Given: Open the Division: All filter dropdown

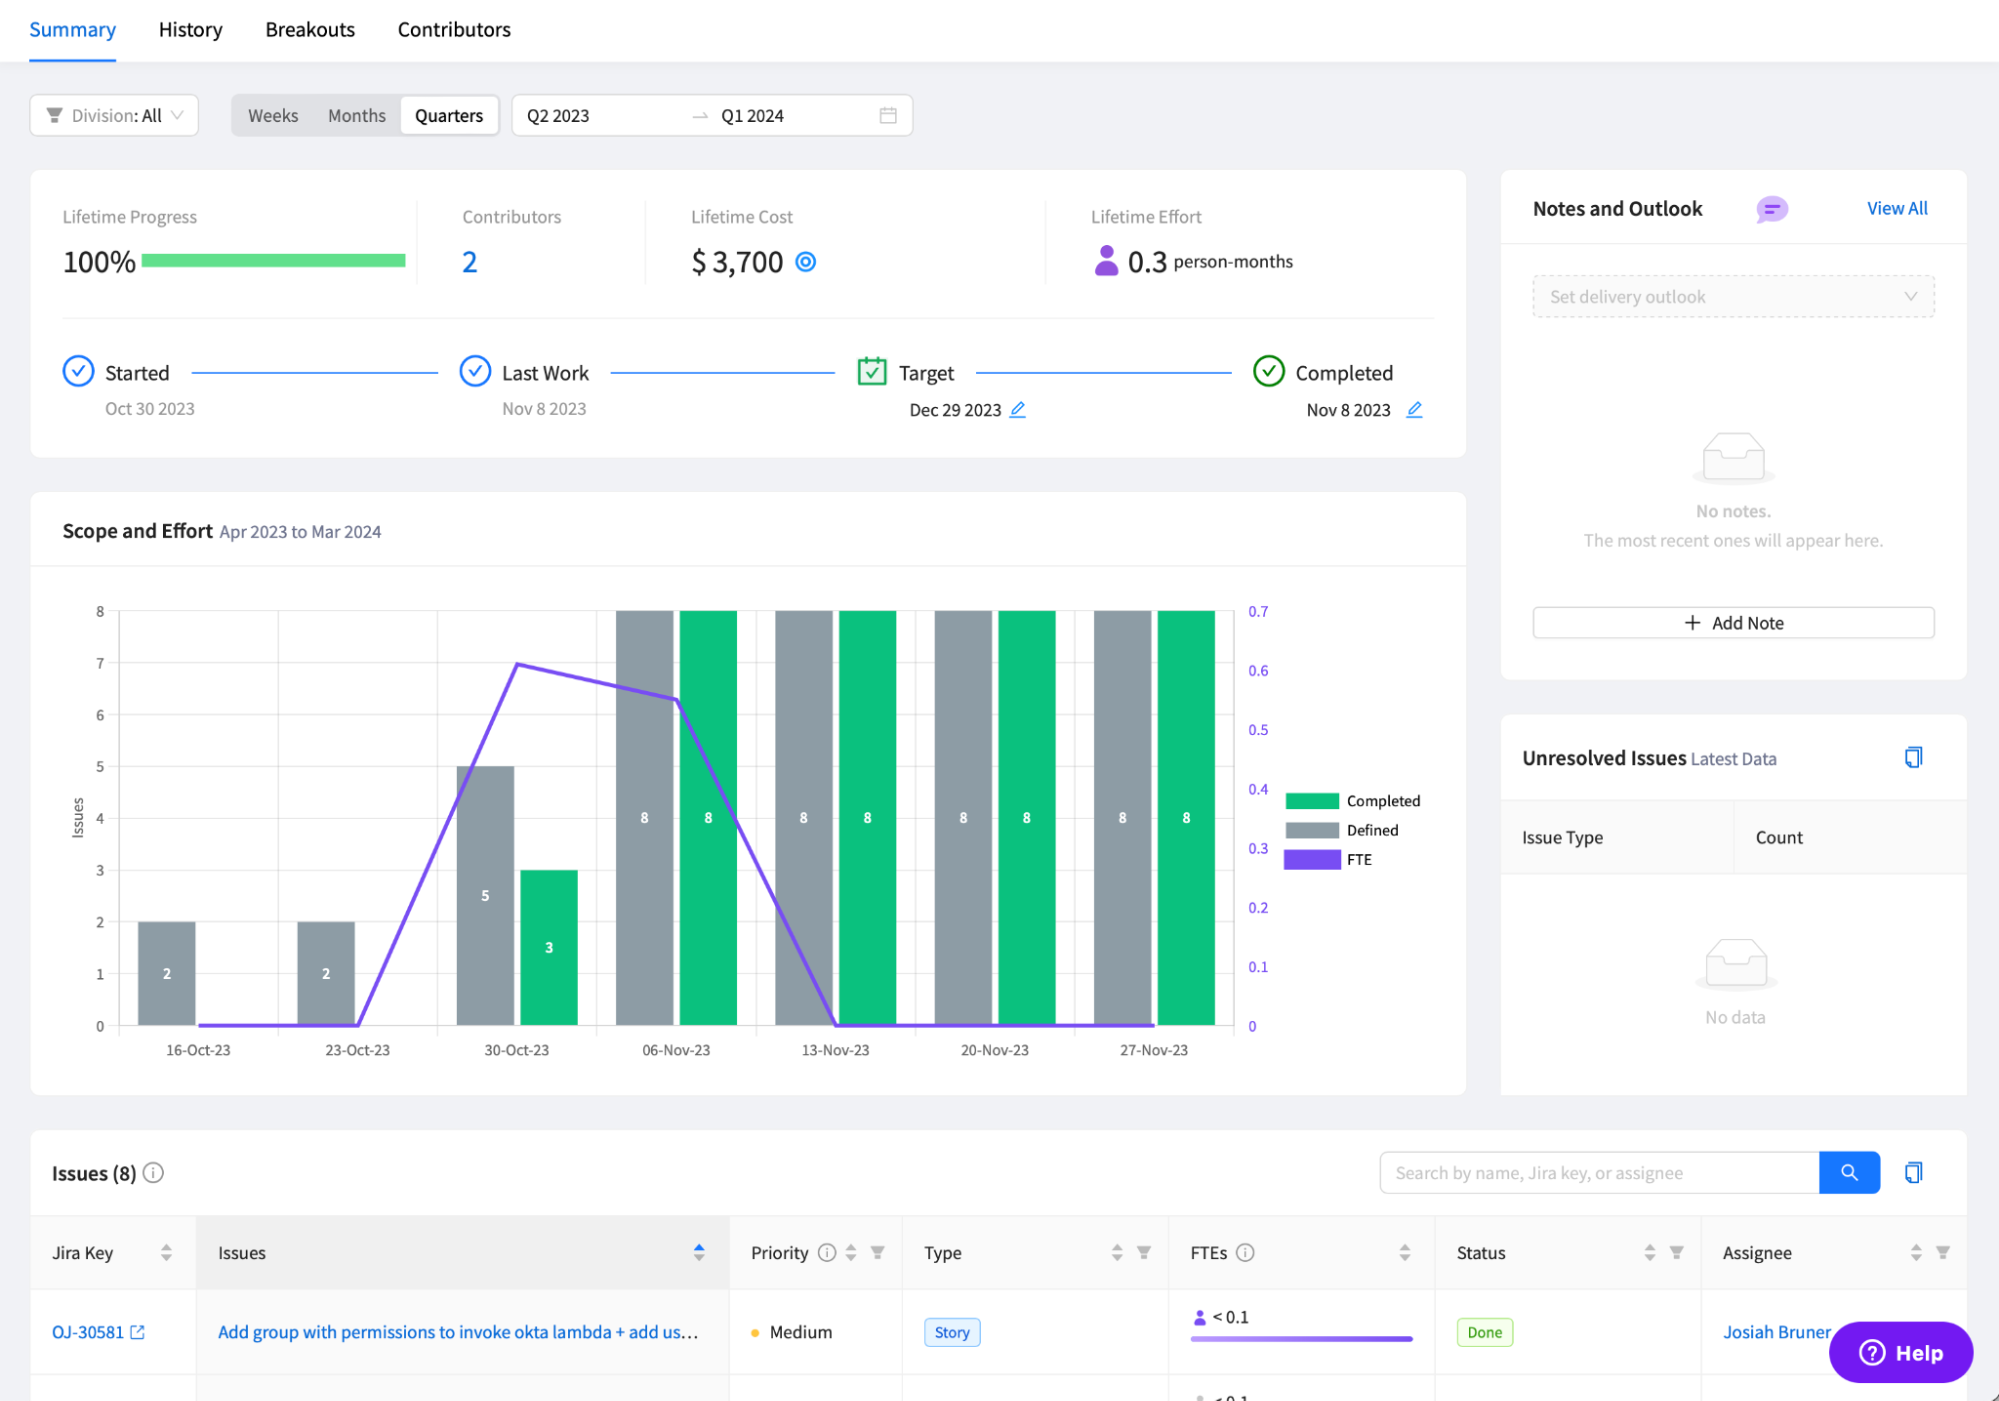Looking at the screenshot, I should [115, 116].
